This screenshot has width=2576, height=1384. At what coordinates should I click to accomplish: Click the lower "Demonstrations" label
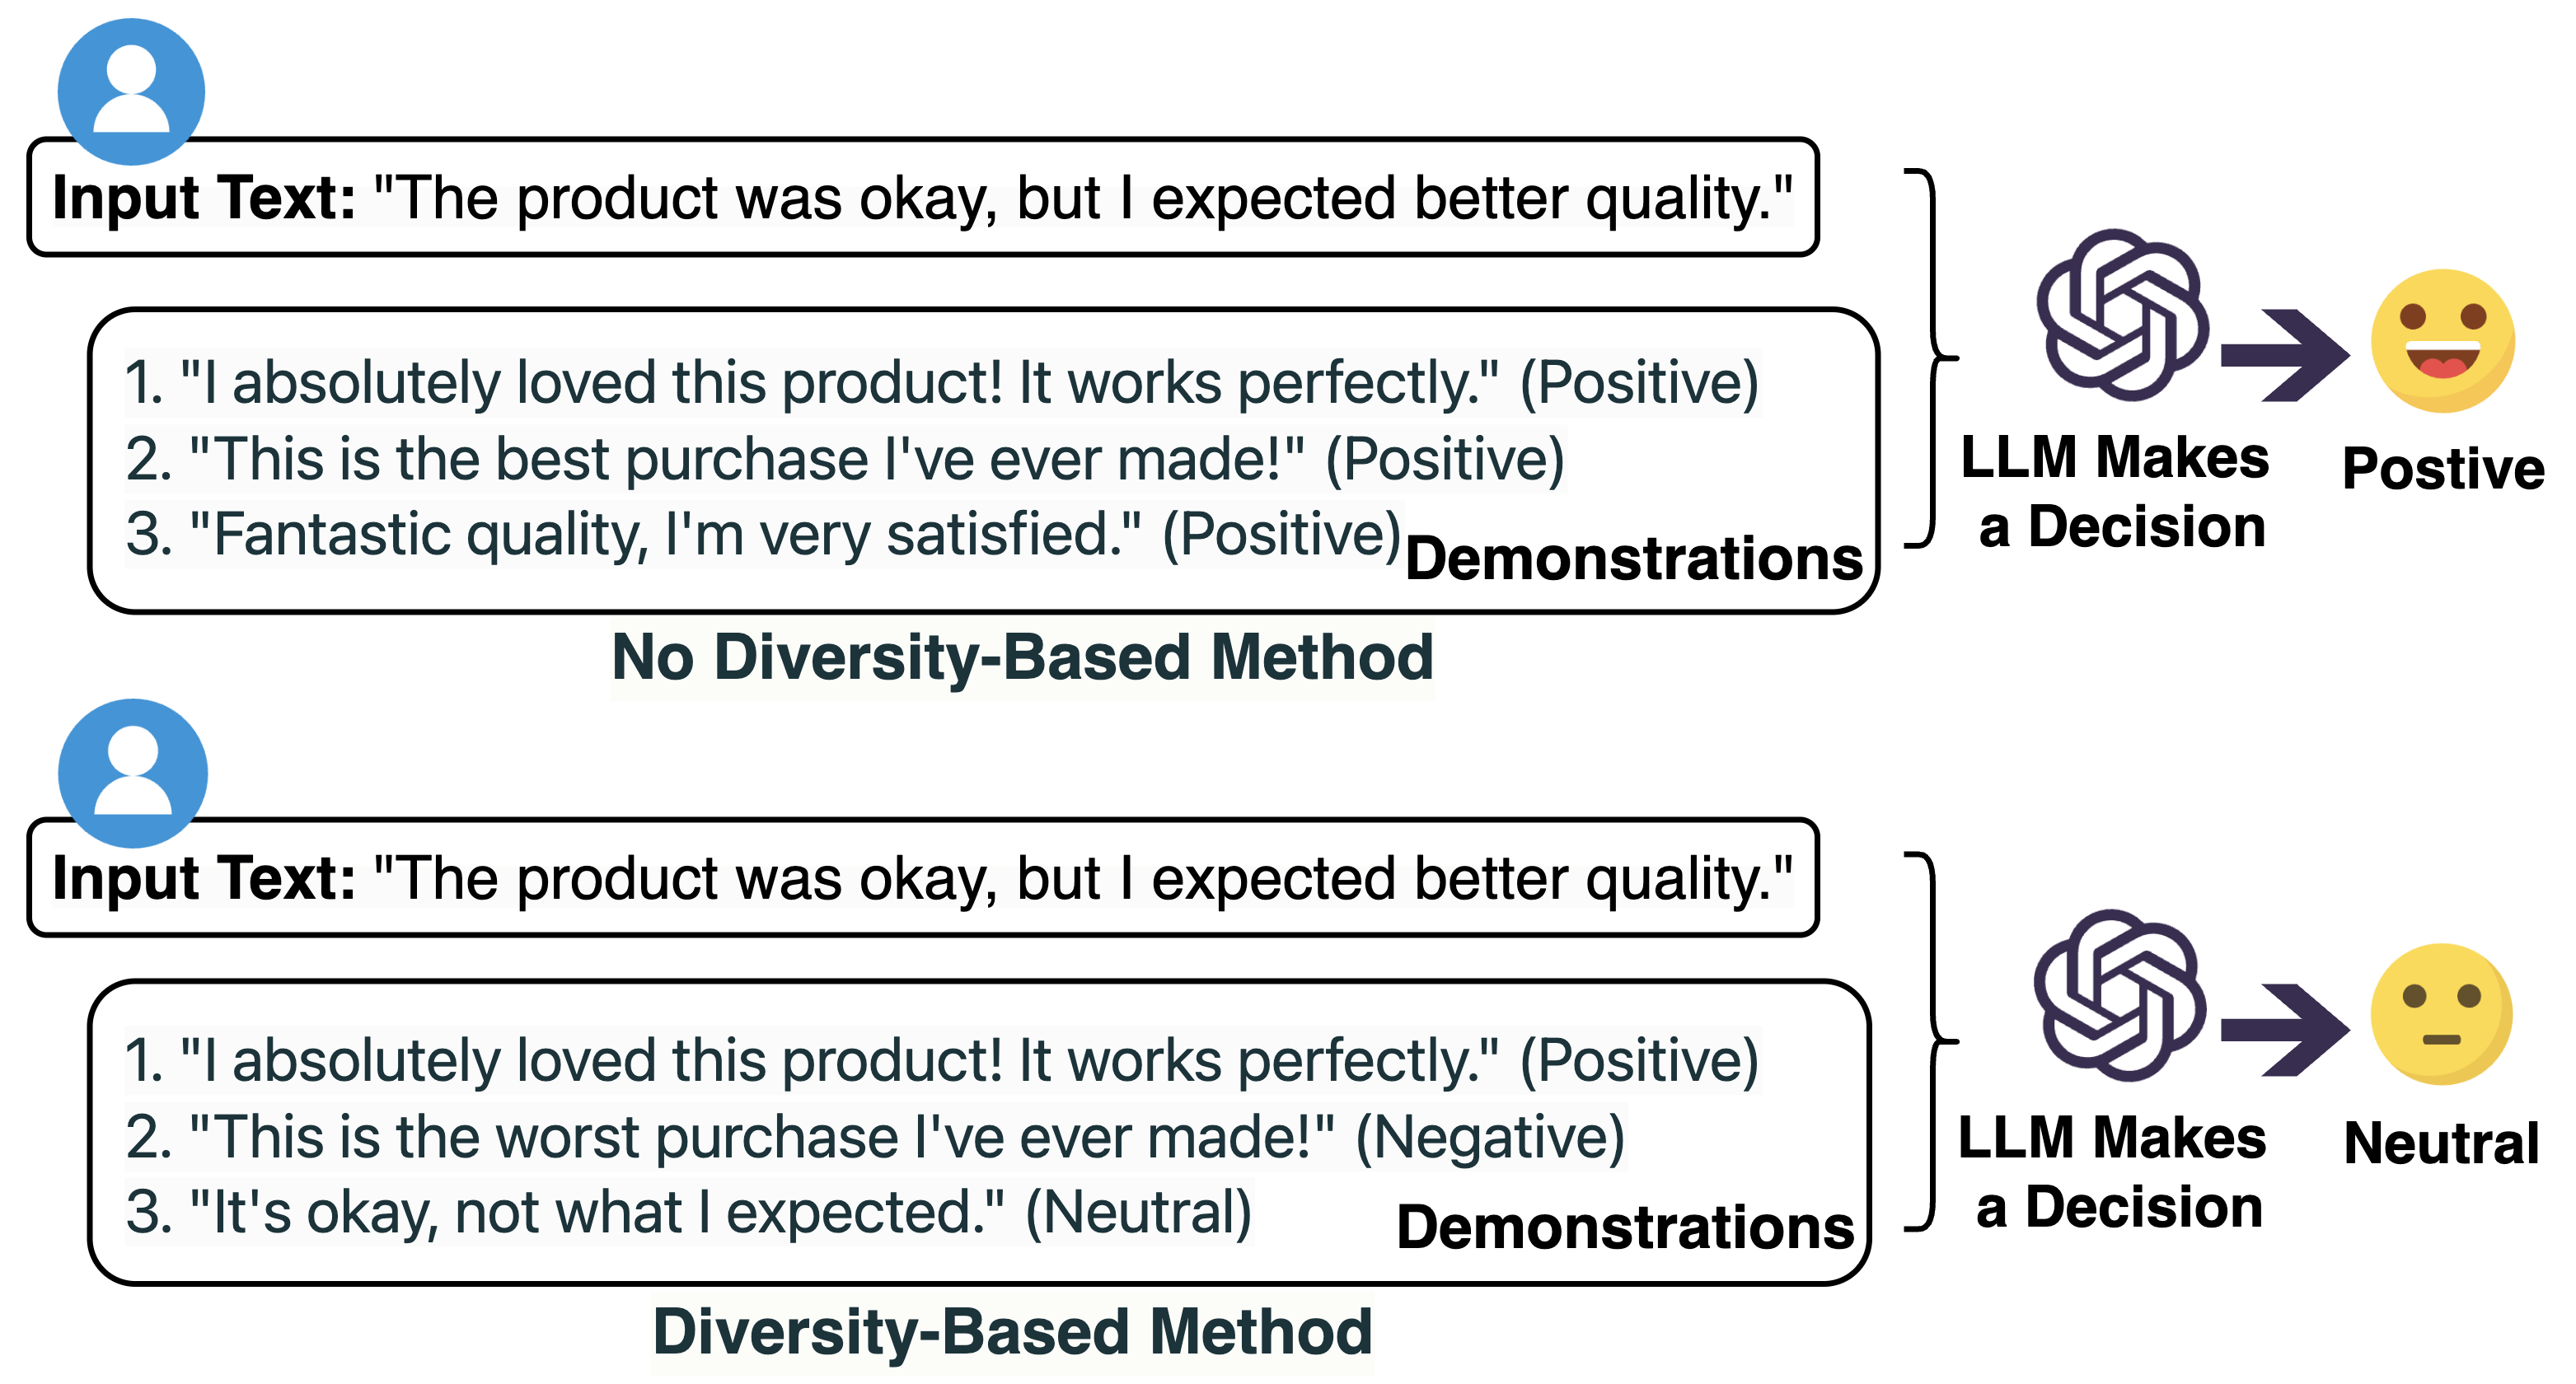[x=1625, y=1227]
